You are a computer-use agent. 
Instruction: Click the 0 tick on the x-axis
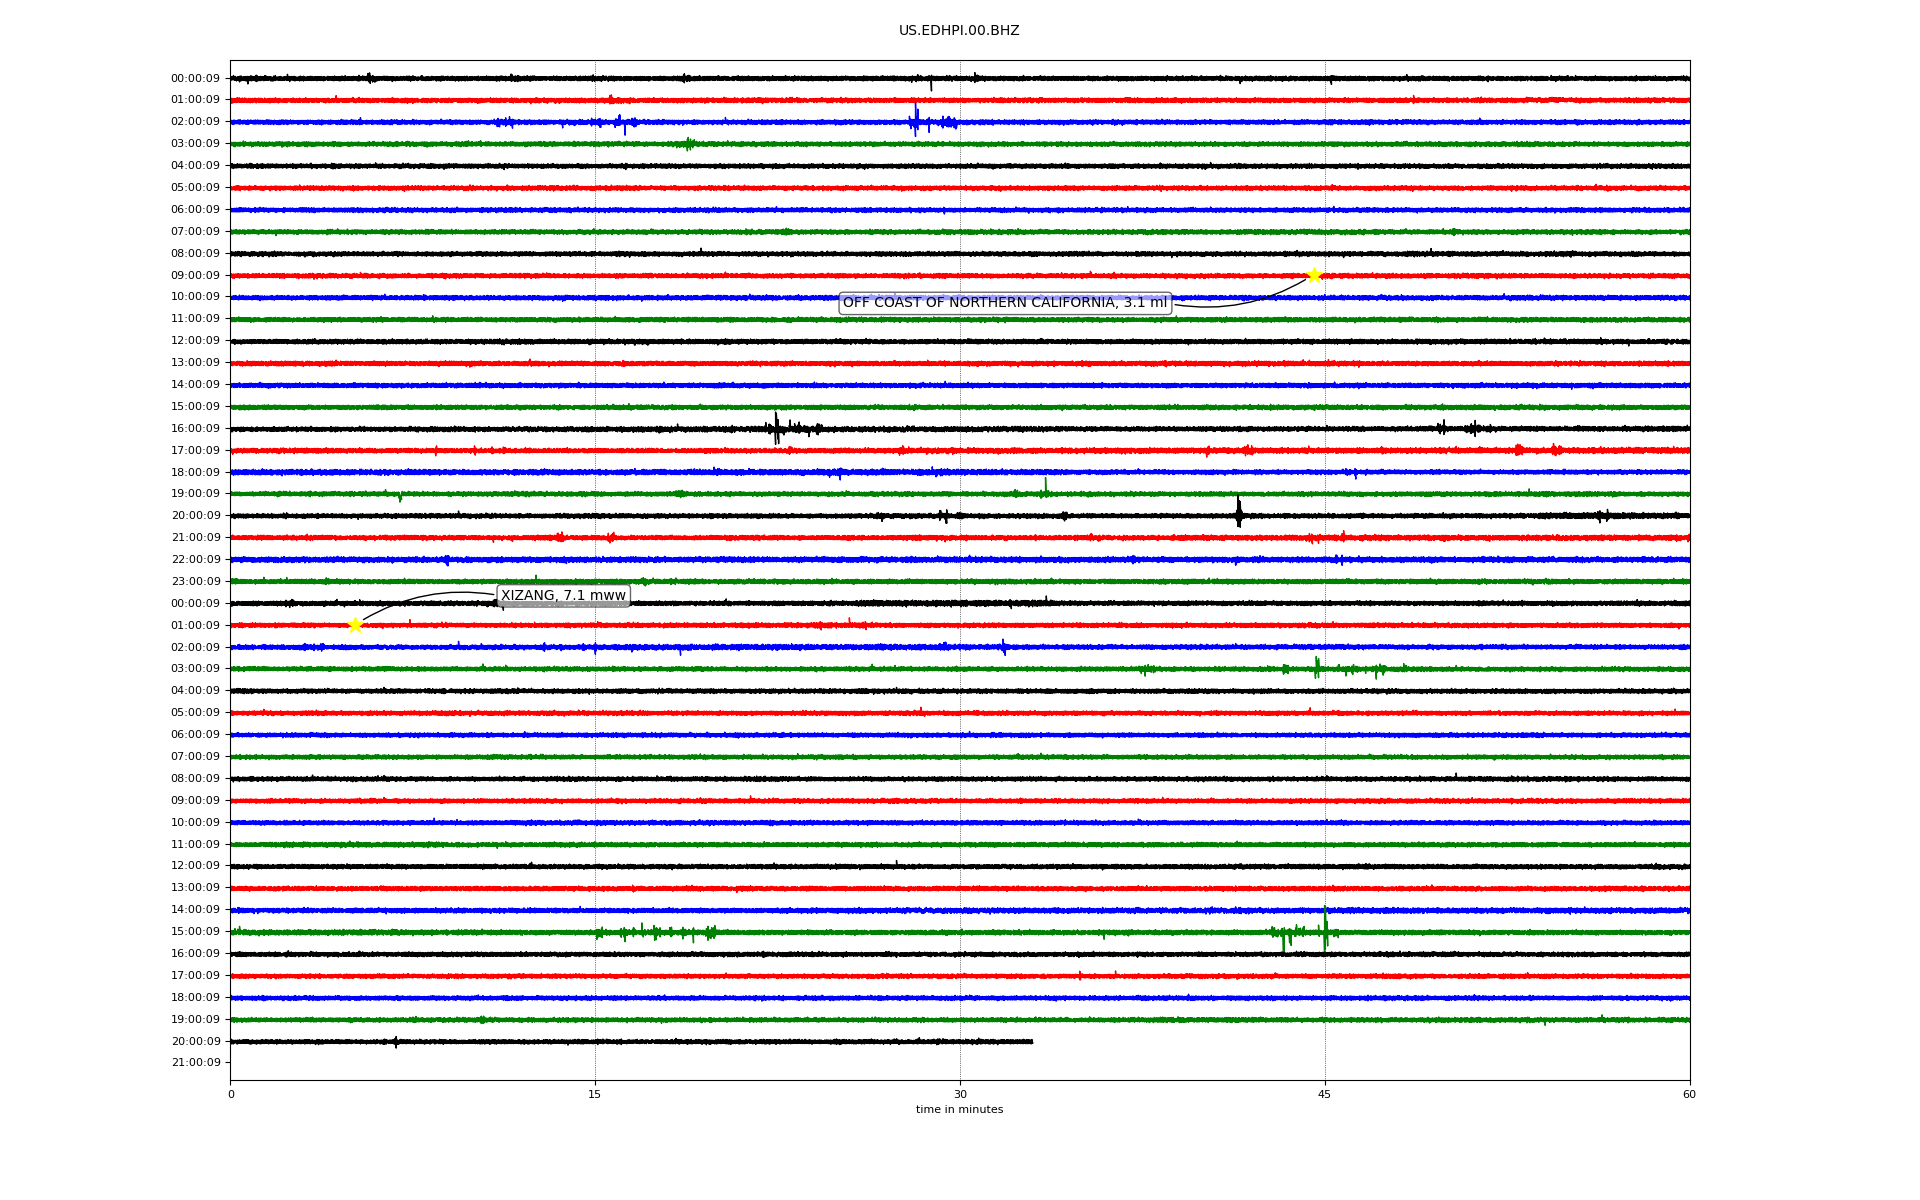(231, 1094)
